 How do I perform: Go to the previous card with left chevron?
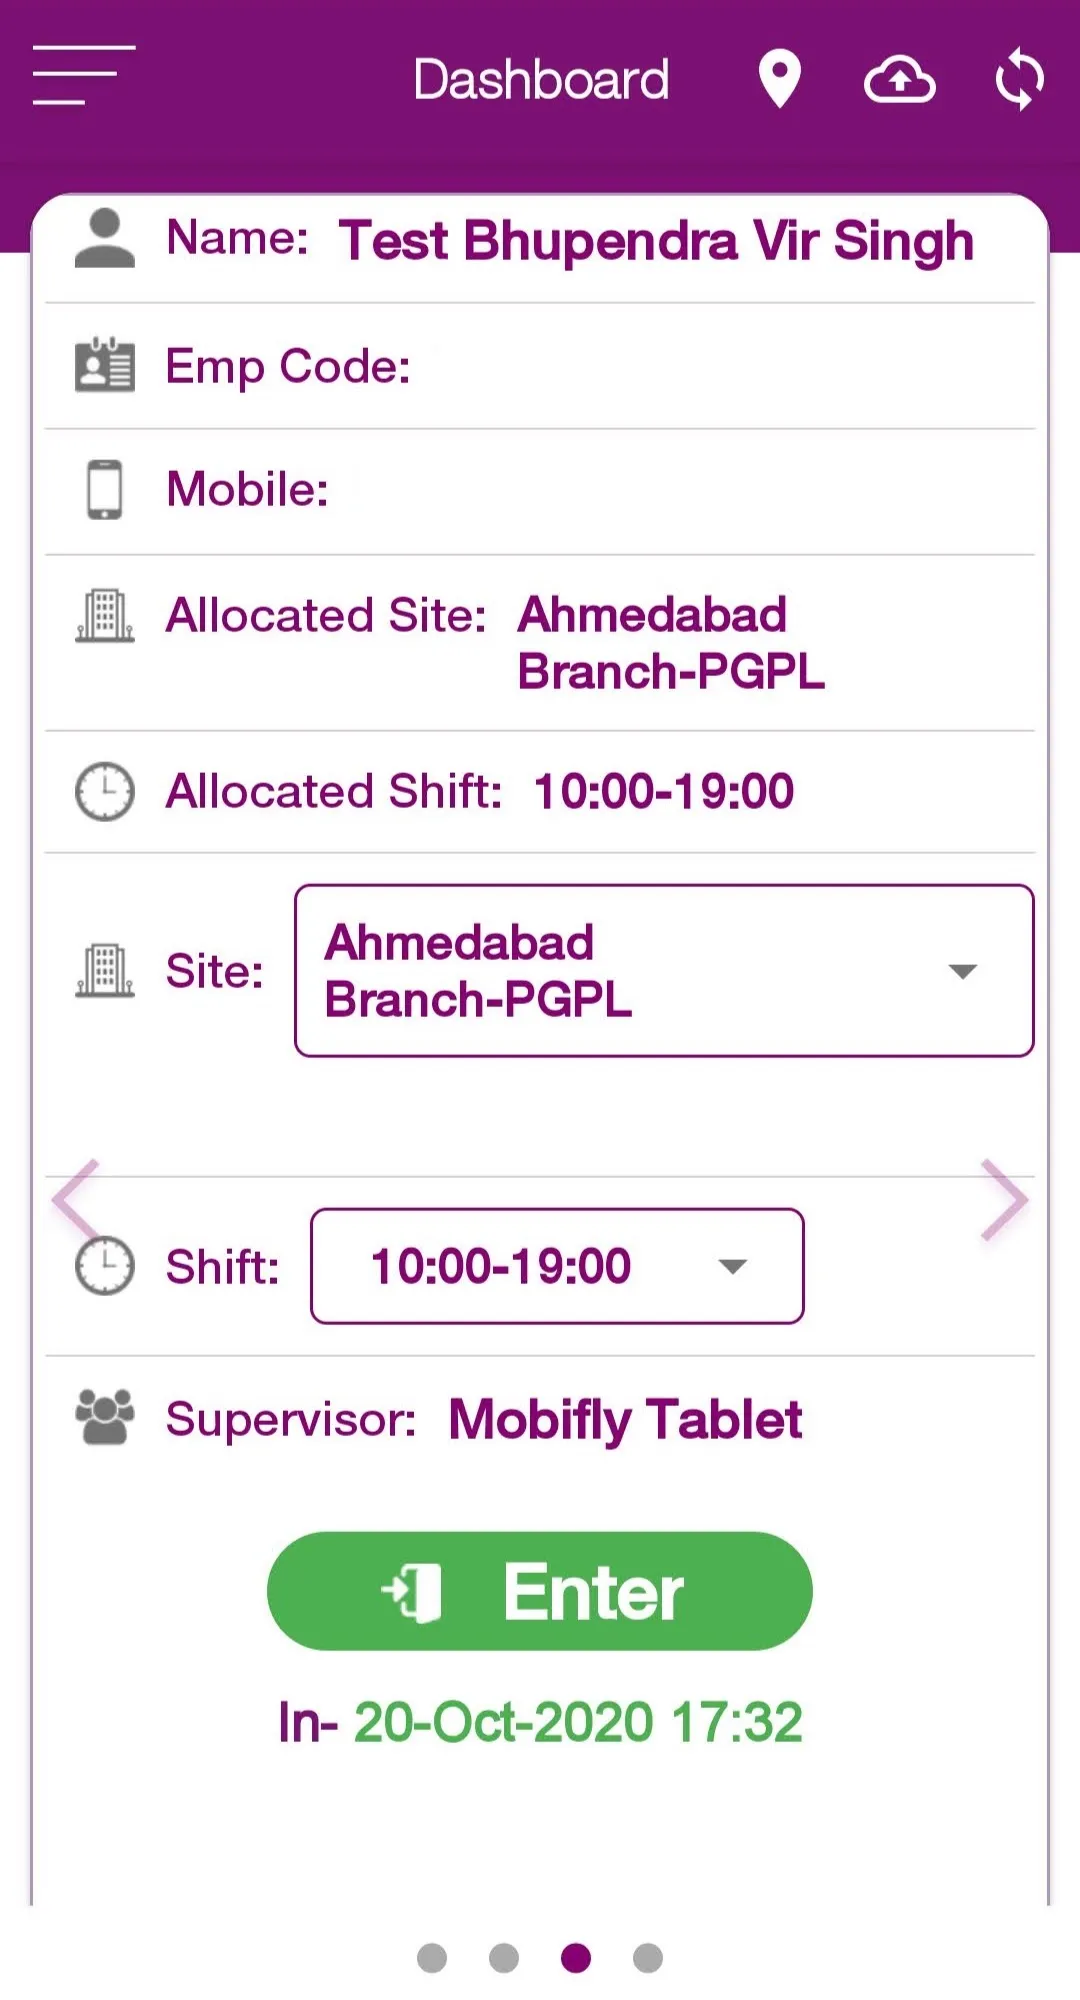(76, 1199)
